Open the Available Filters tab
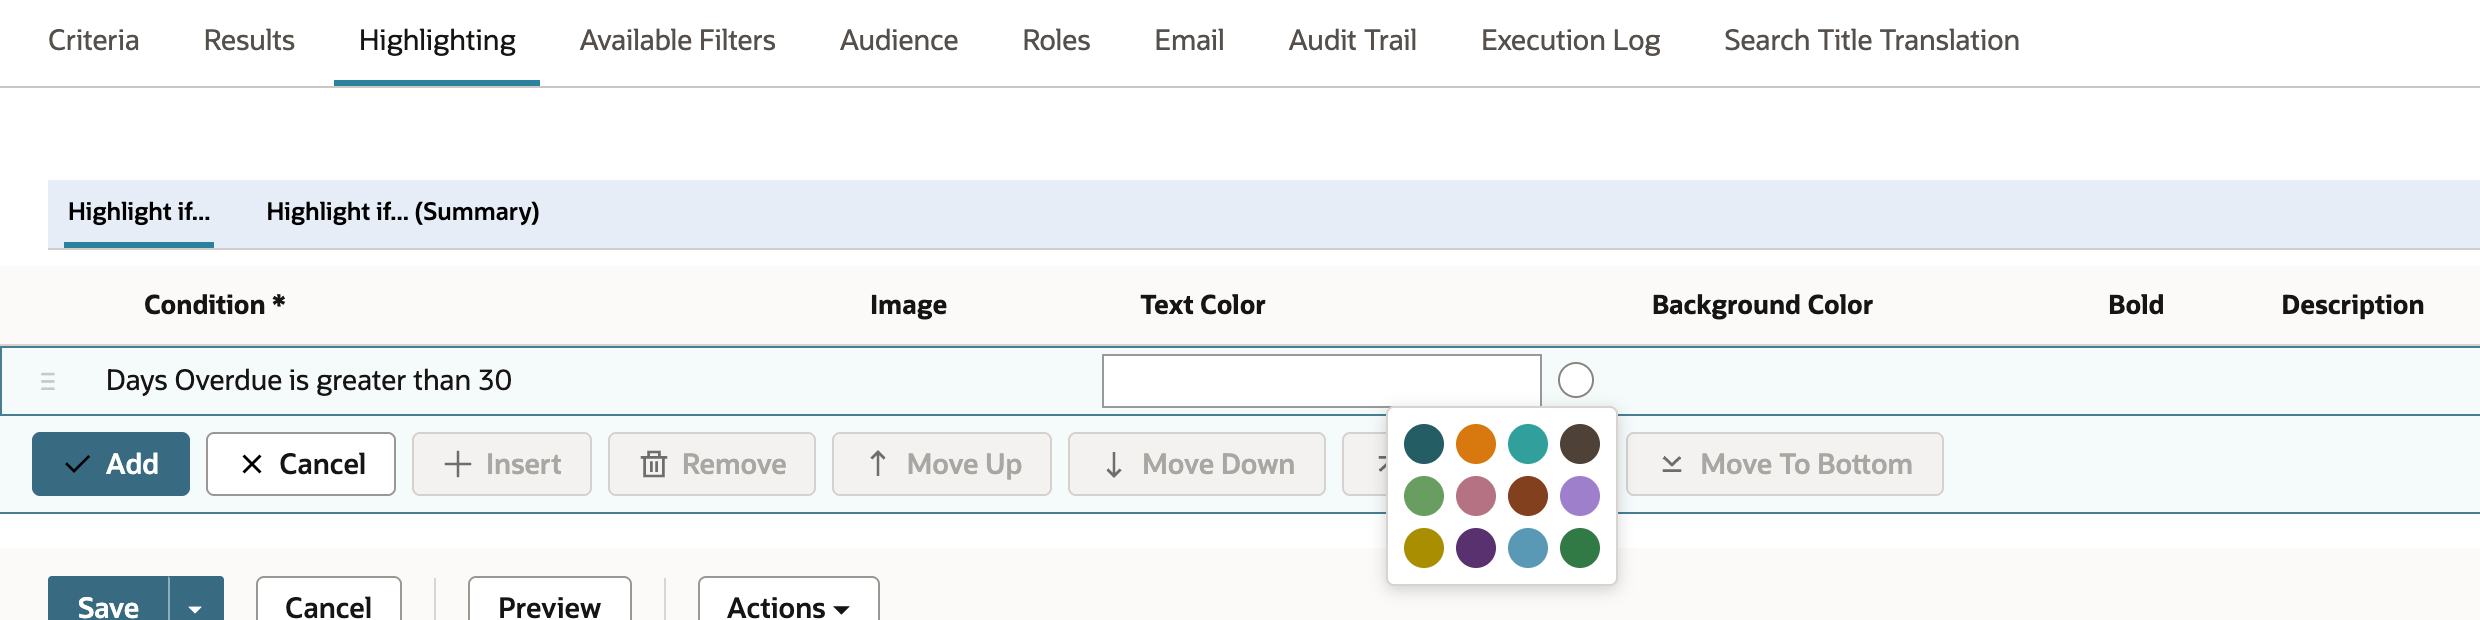 pyautogui.click(x=678, y=41)
